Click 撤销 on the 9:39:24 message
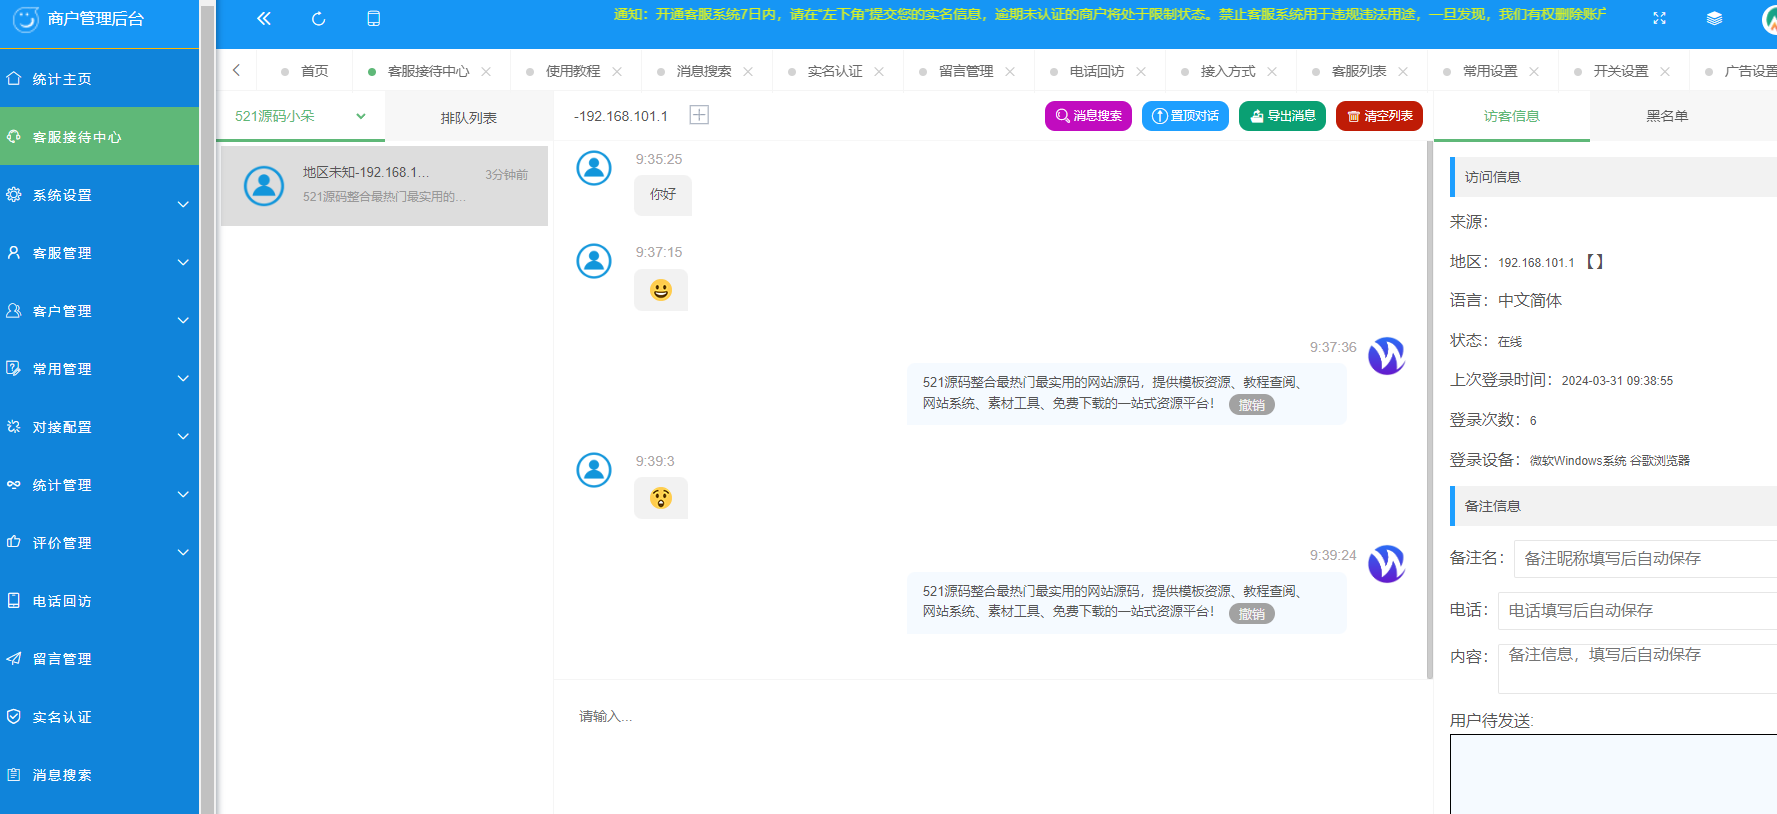The height and width of the screenshot is (814, 1777). 1252,614
